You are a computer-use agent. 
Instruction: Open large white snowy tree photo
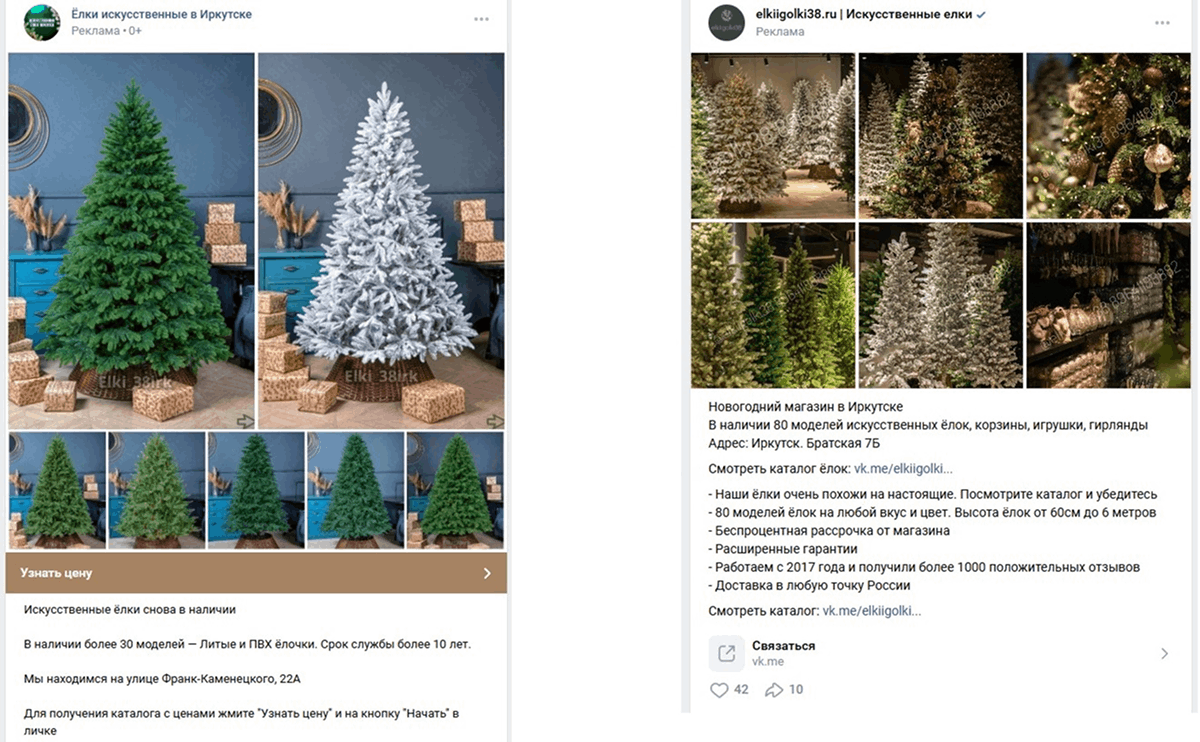(x=381, y=241)
